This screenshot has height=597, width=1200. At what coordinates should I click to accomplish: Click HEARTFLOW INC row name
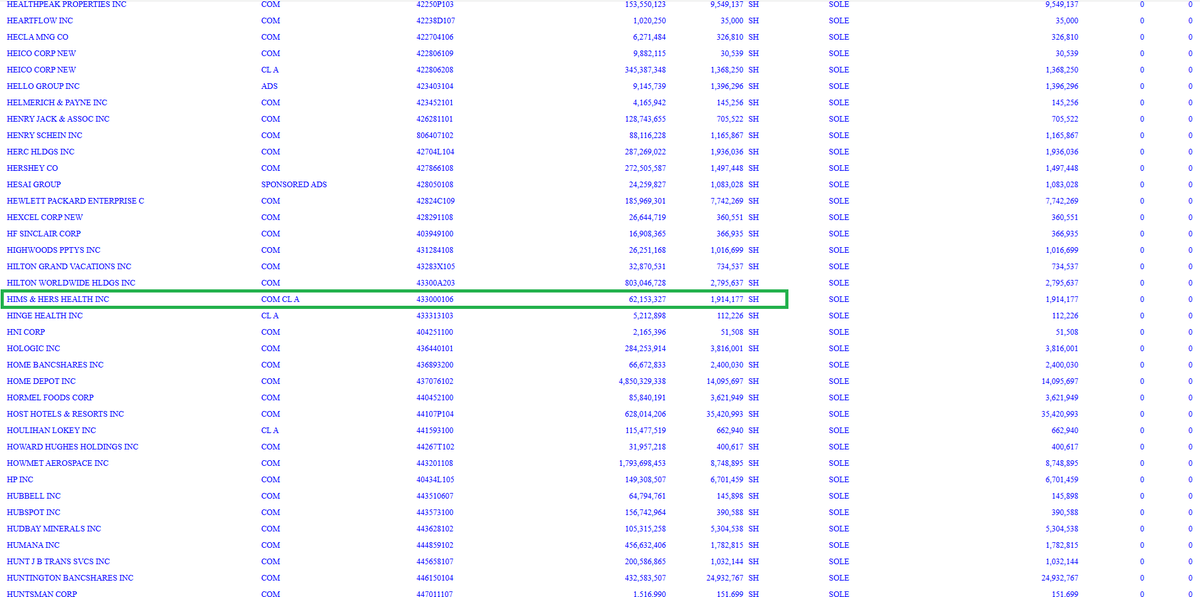39,20
